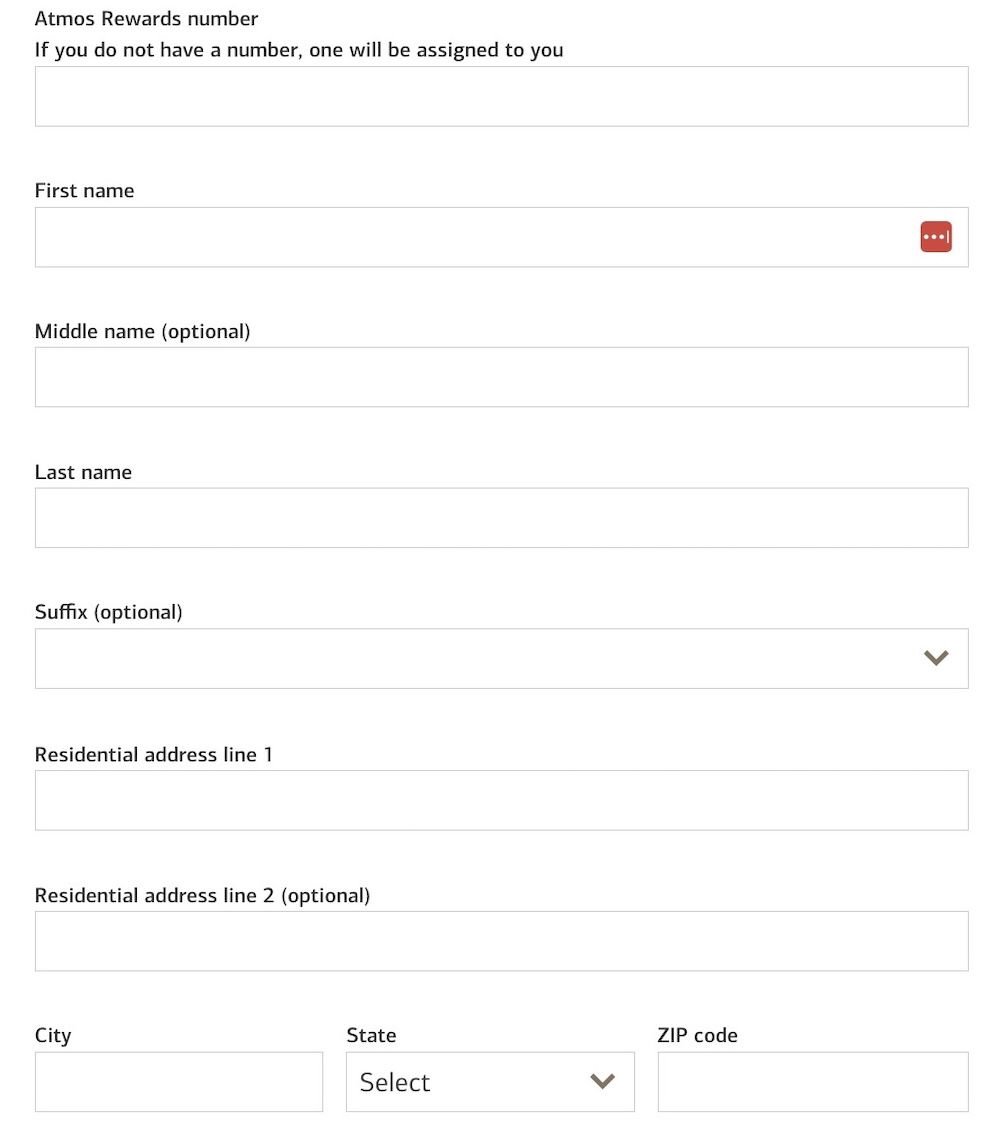Focus Residential address line 1 field
Image resolution: width=1000 pixels, height=1132 pixels.
pos(502,800)
